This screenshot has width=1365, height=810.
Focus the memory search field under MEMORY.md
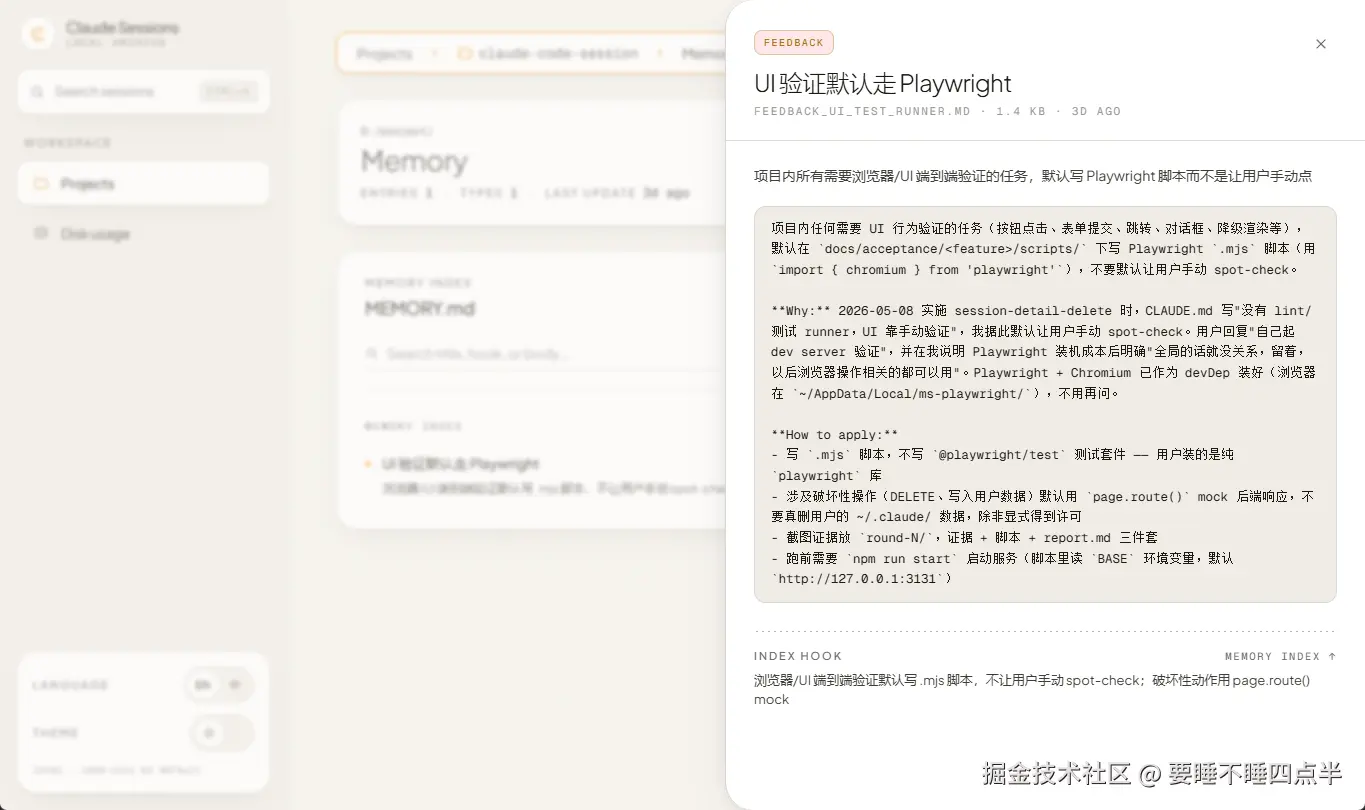[x=545, y=354]
